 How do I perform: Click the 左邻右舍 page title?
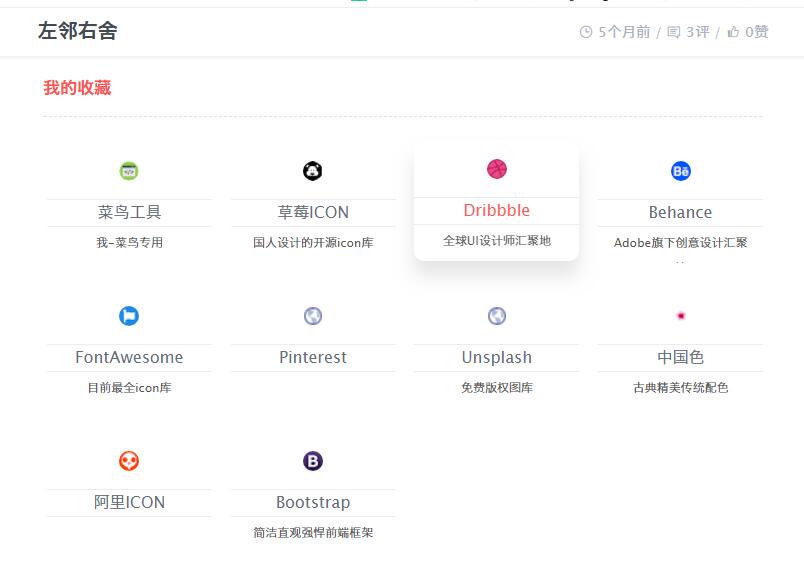point(78,31)
